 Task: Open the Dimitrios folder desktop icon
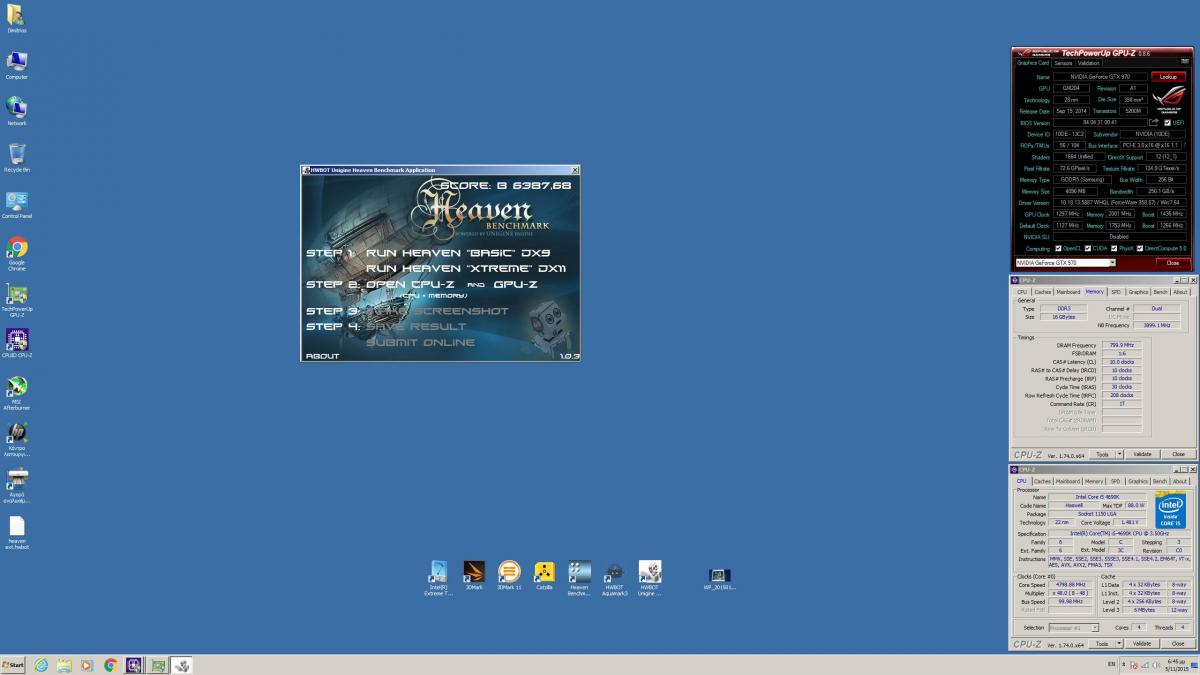pyautogui.click(x=17, y=17)
